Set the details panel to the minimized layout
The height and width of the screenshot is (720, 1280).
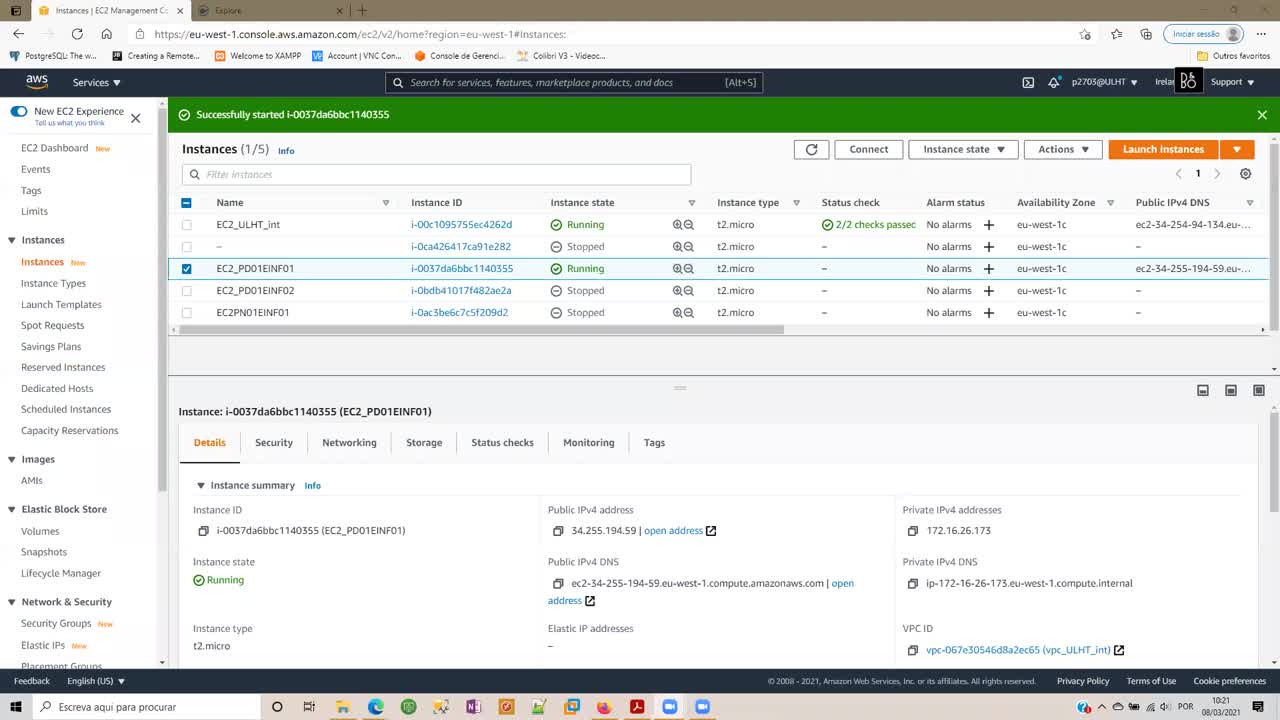click(x=1203, y=390)
